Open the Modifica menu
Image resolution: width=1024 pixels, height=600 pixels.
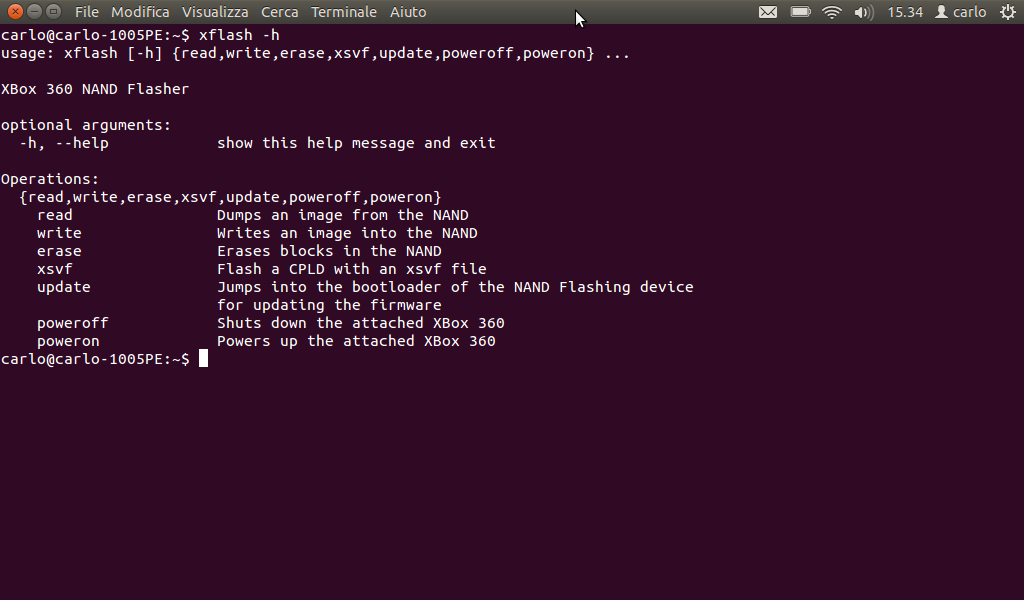[x=140, y=12]
